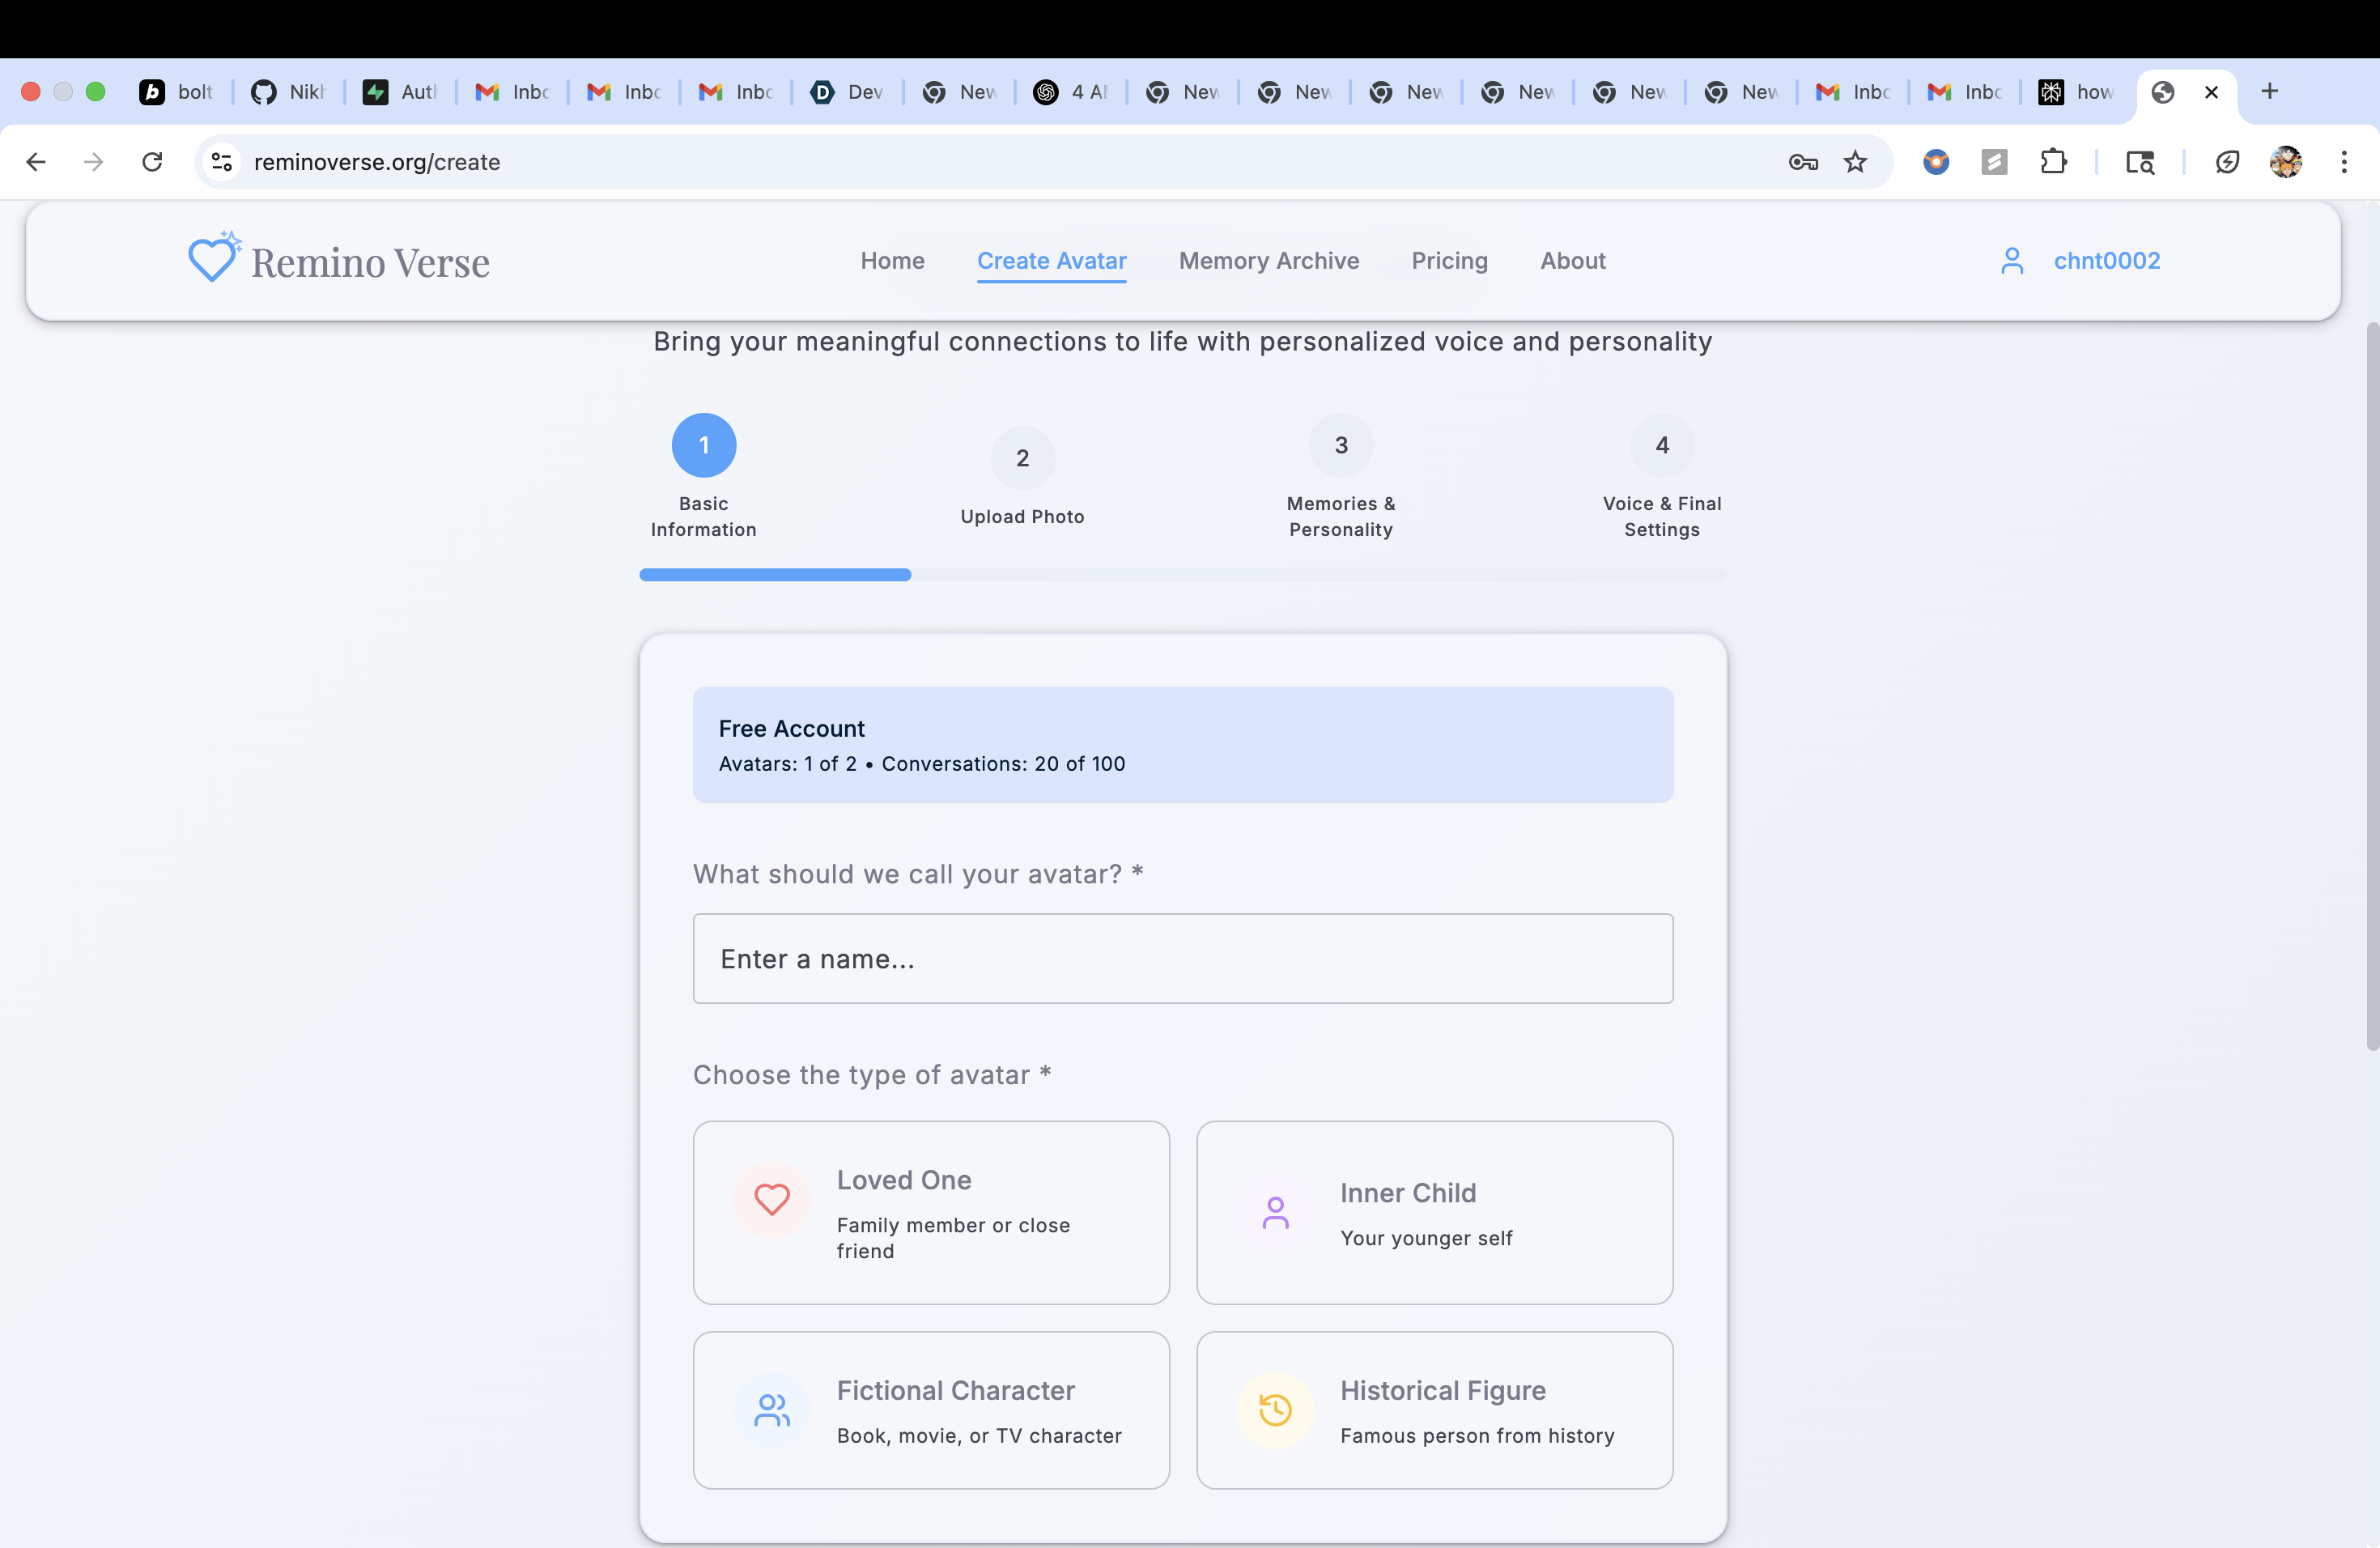2380x1548 pixels.
Task: Go to the Memory Archive nav tab
Action: (1268, 261)
